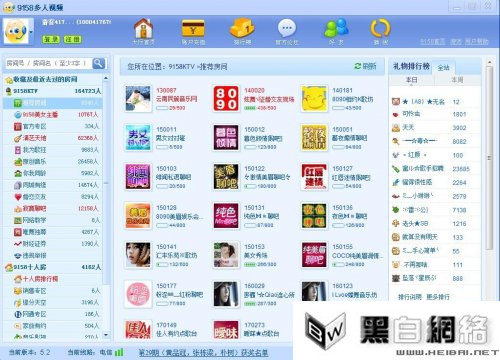
Task: Click 164723人 online count text
Action: 88,91
